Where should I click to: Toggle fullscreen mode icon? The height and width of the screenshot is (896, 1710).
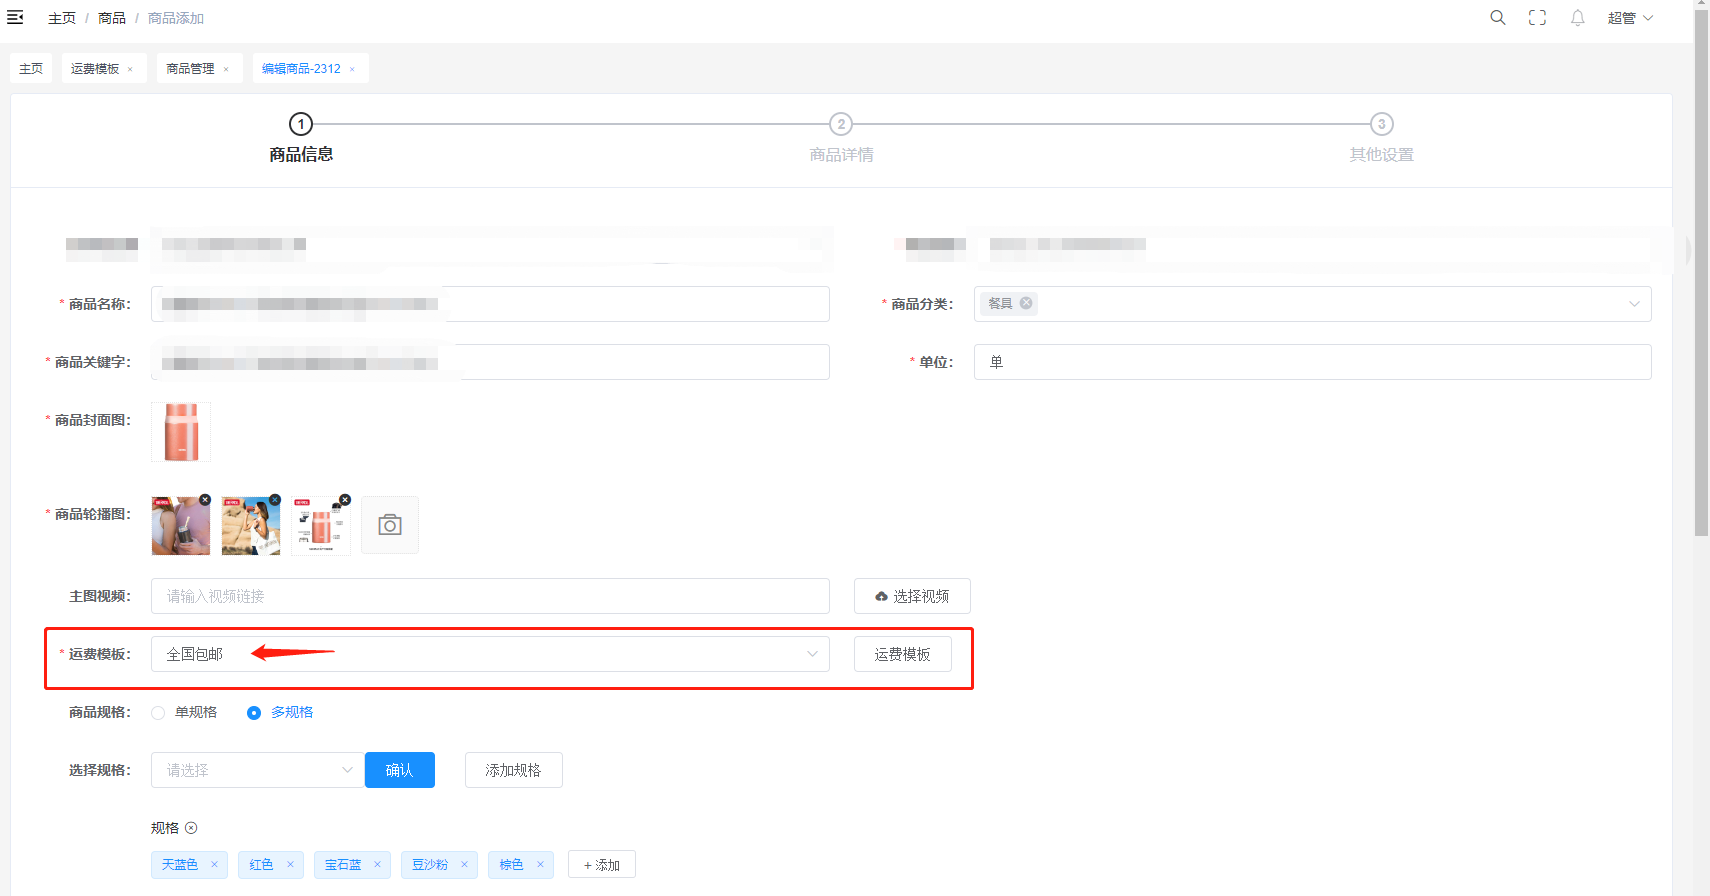tap(1537, 17)
